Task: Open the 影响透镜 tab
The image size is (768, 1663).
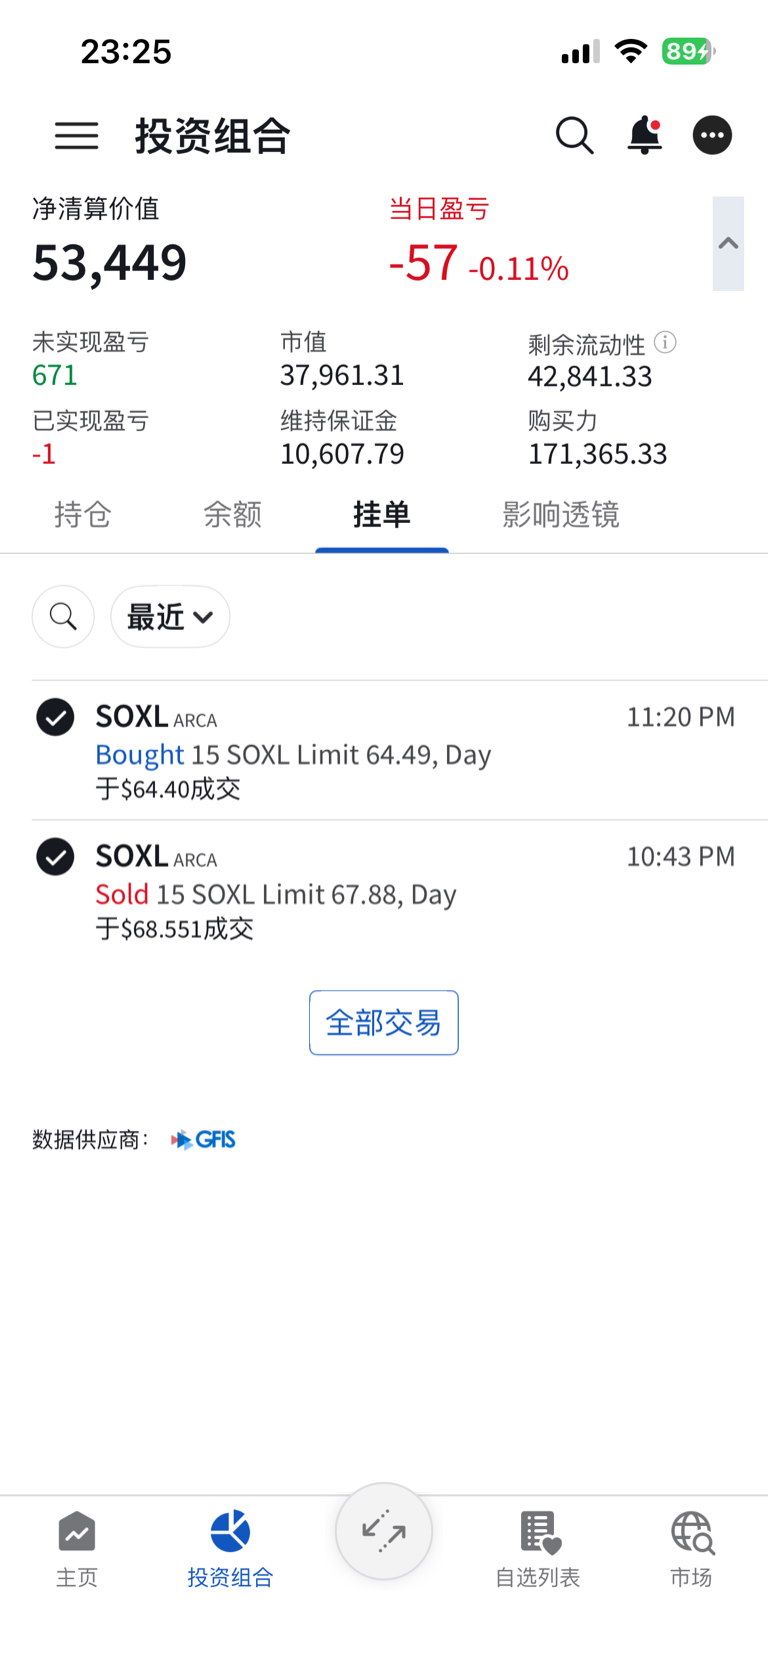Action: 561,515
